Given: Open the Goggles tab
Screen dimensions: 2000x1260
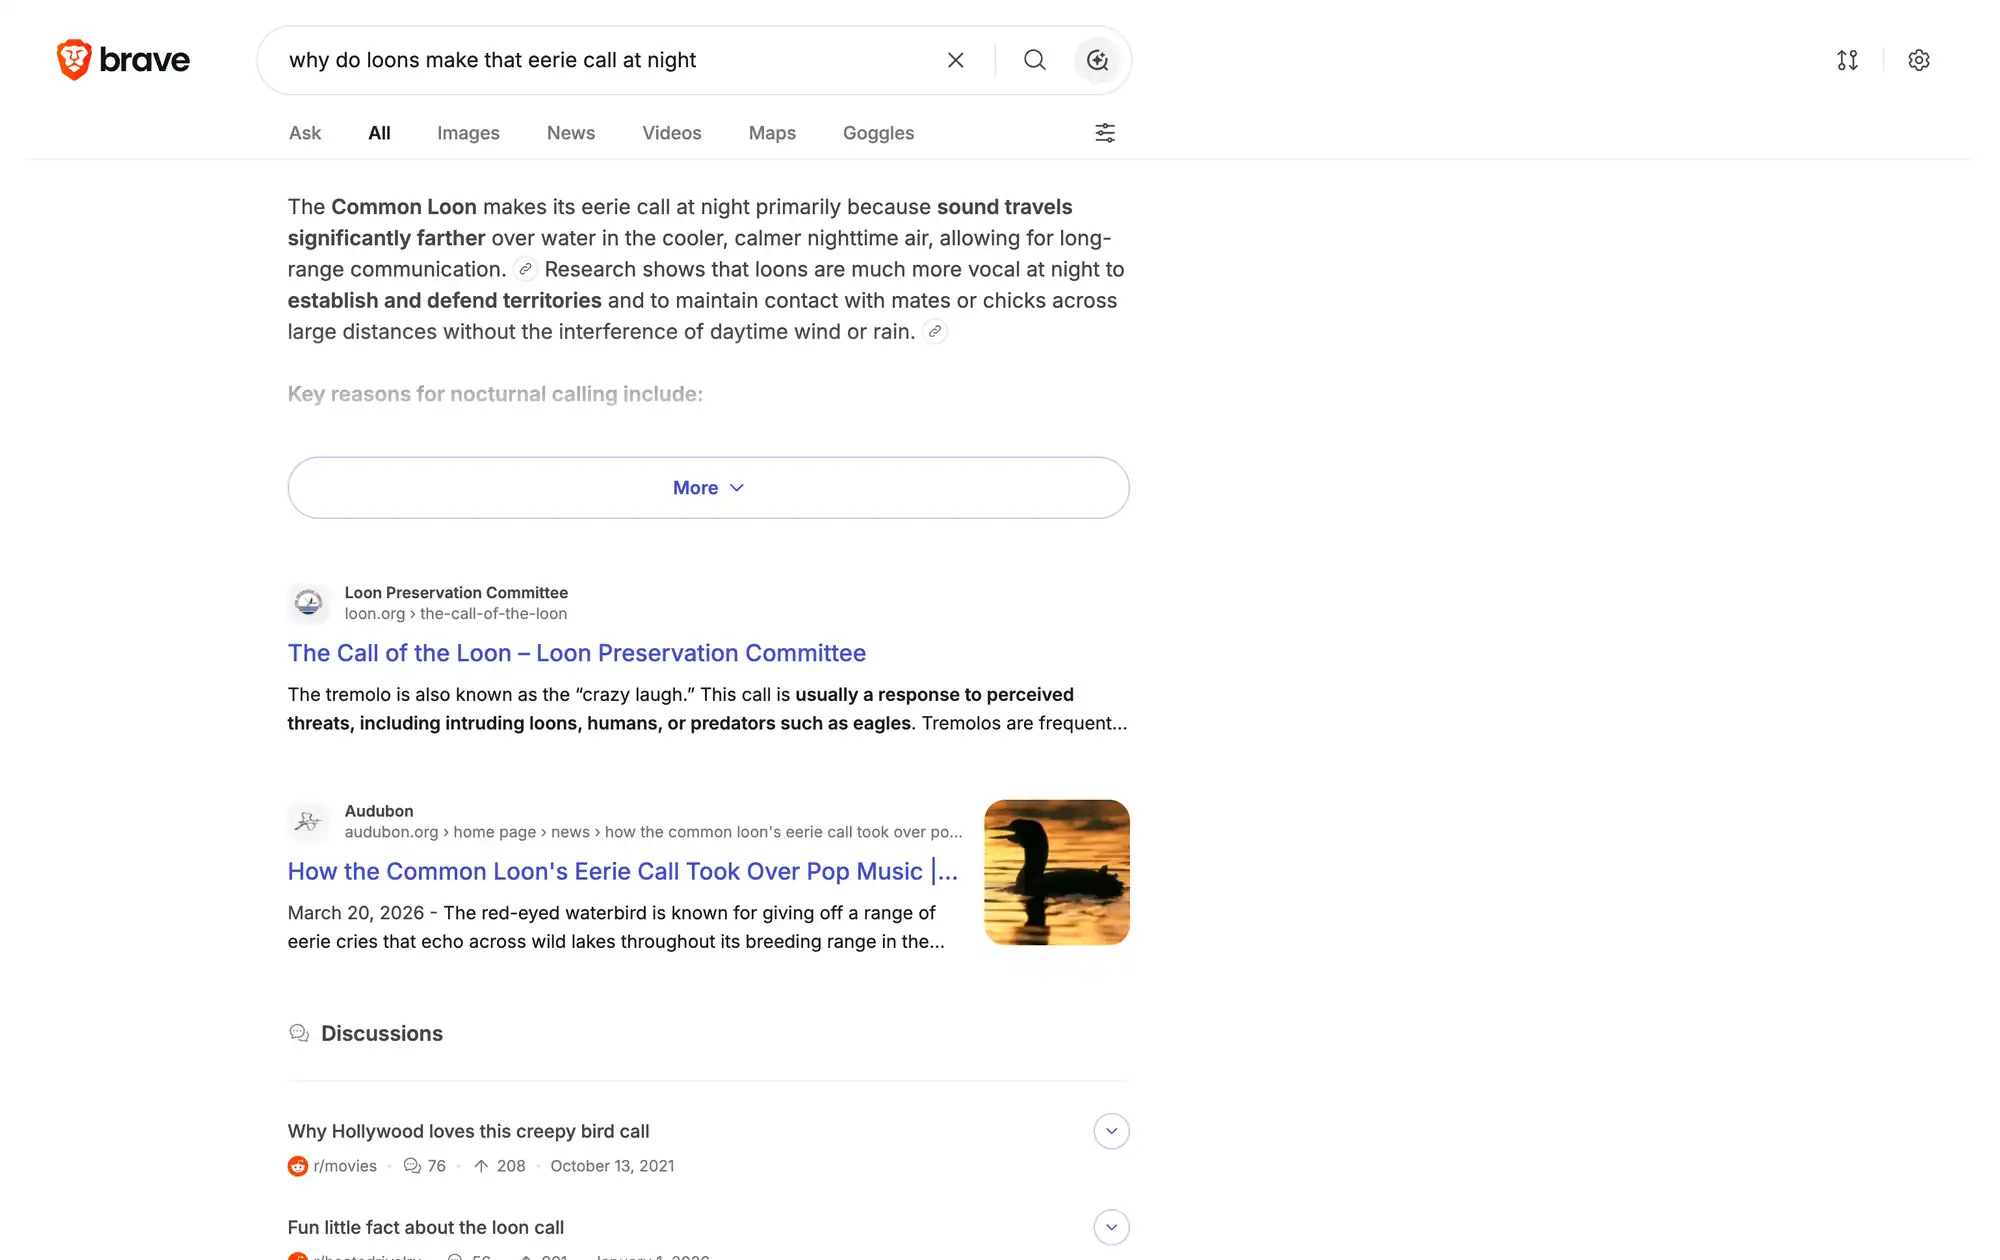Looking at the screenshot, I should pyautogui.click(x=878, y=133).
